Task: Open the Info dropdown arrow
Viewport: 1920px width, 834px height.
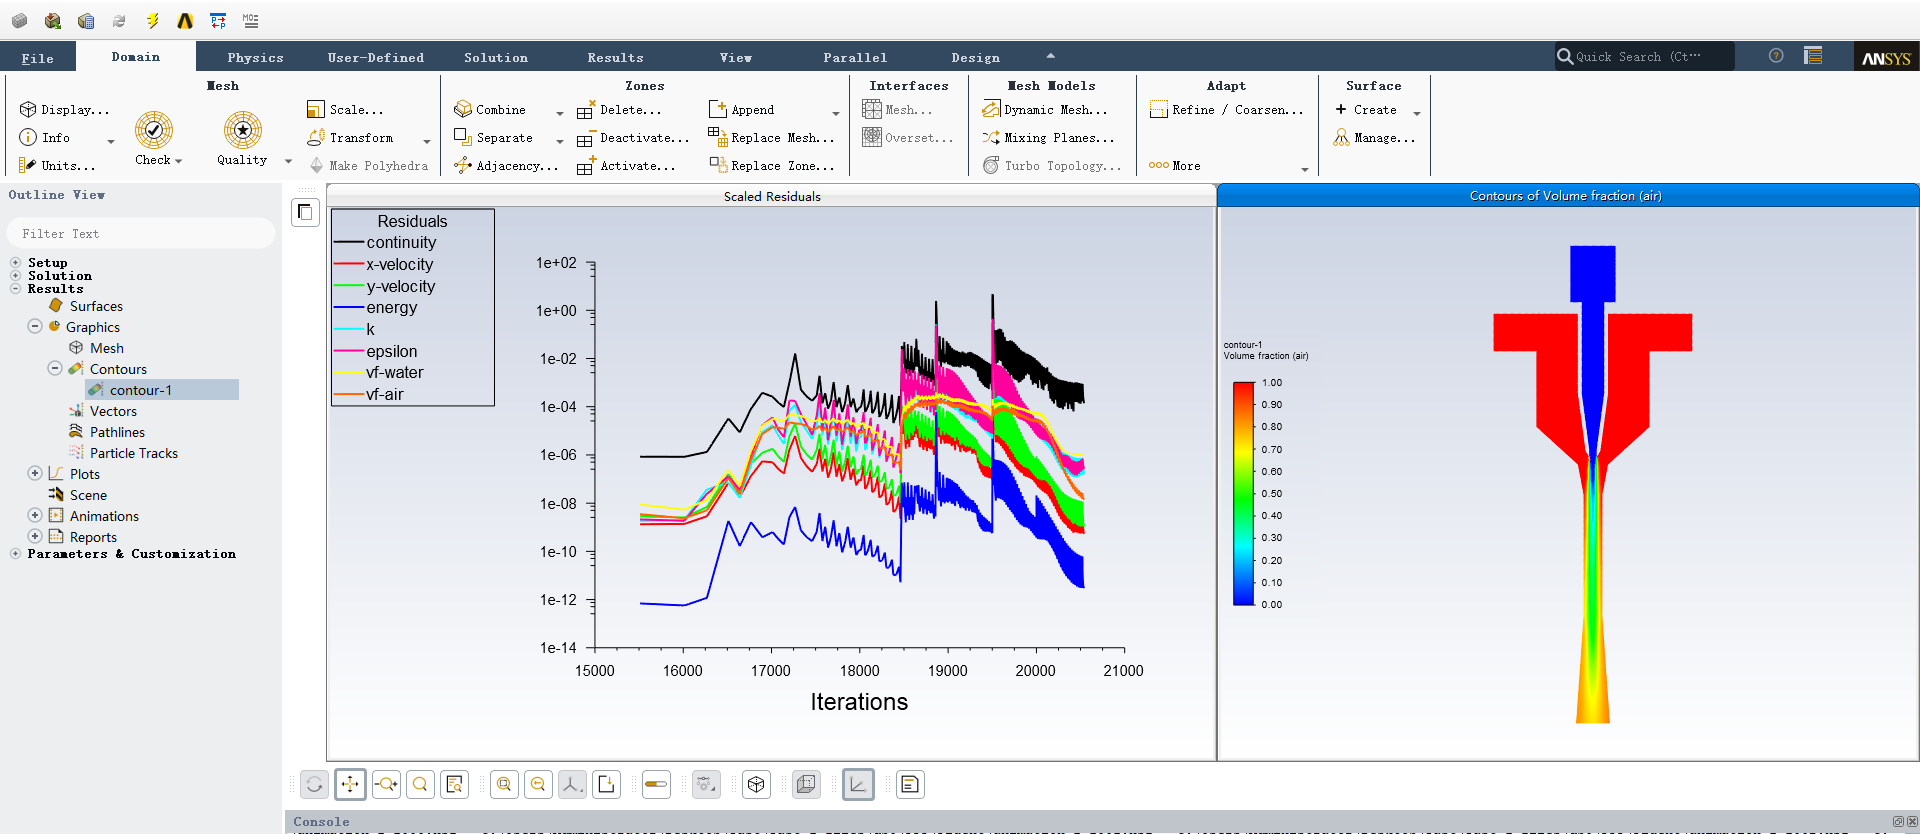Action: tap(111, 141)
